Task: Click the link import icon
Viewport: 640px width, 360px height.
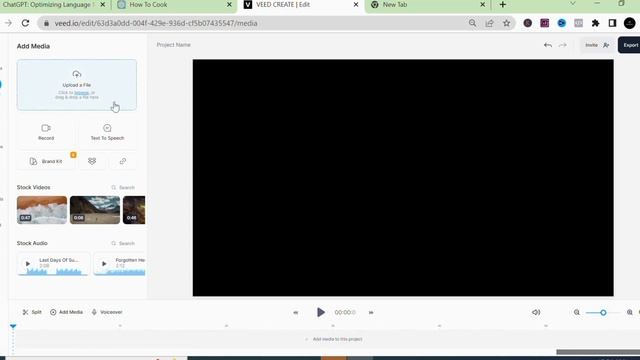Action: pyautogui.click(x=123, y=161)
